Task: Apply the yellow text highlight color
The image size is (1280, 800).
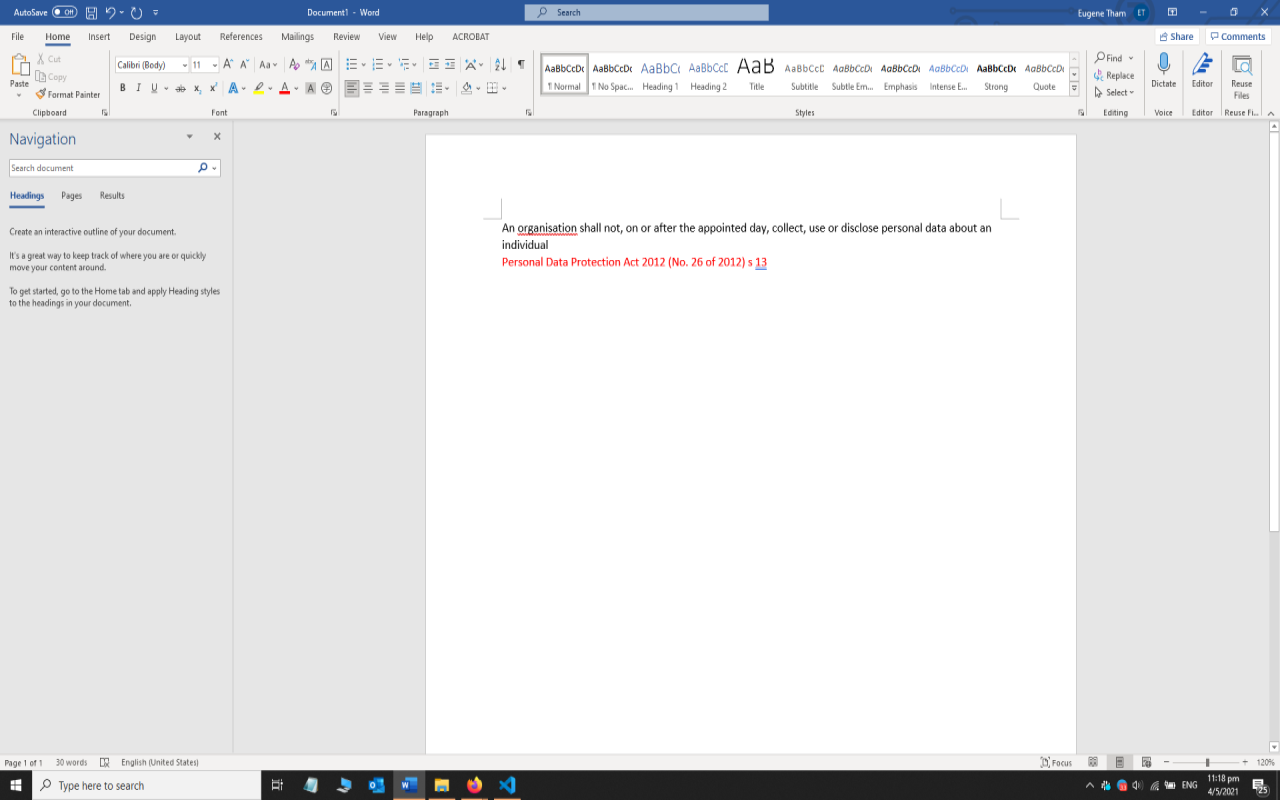Action: 258,88
